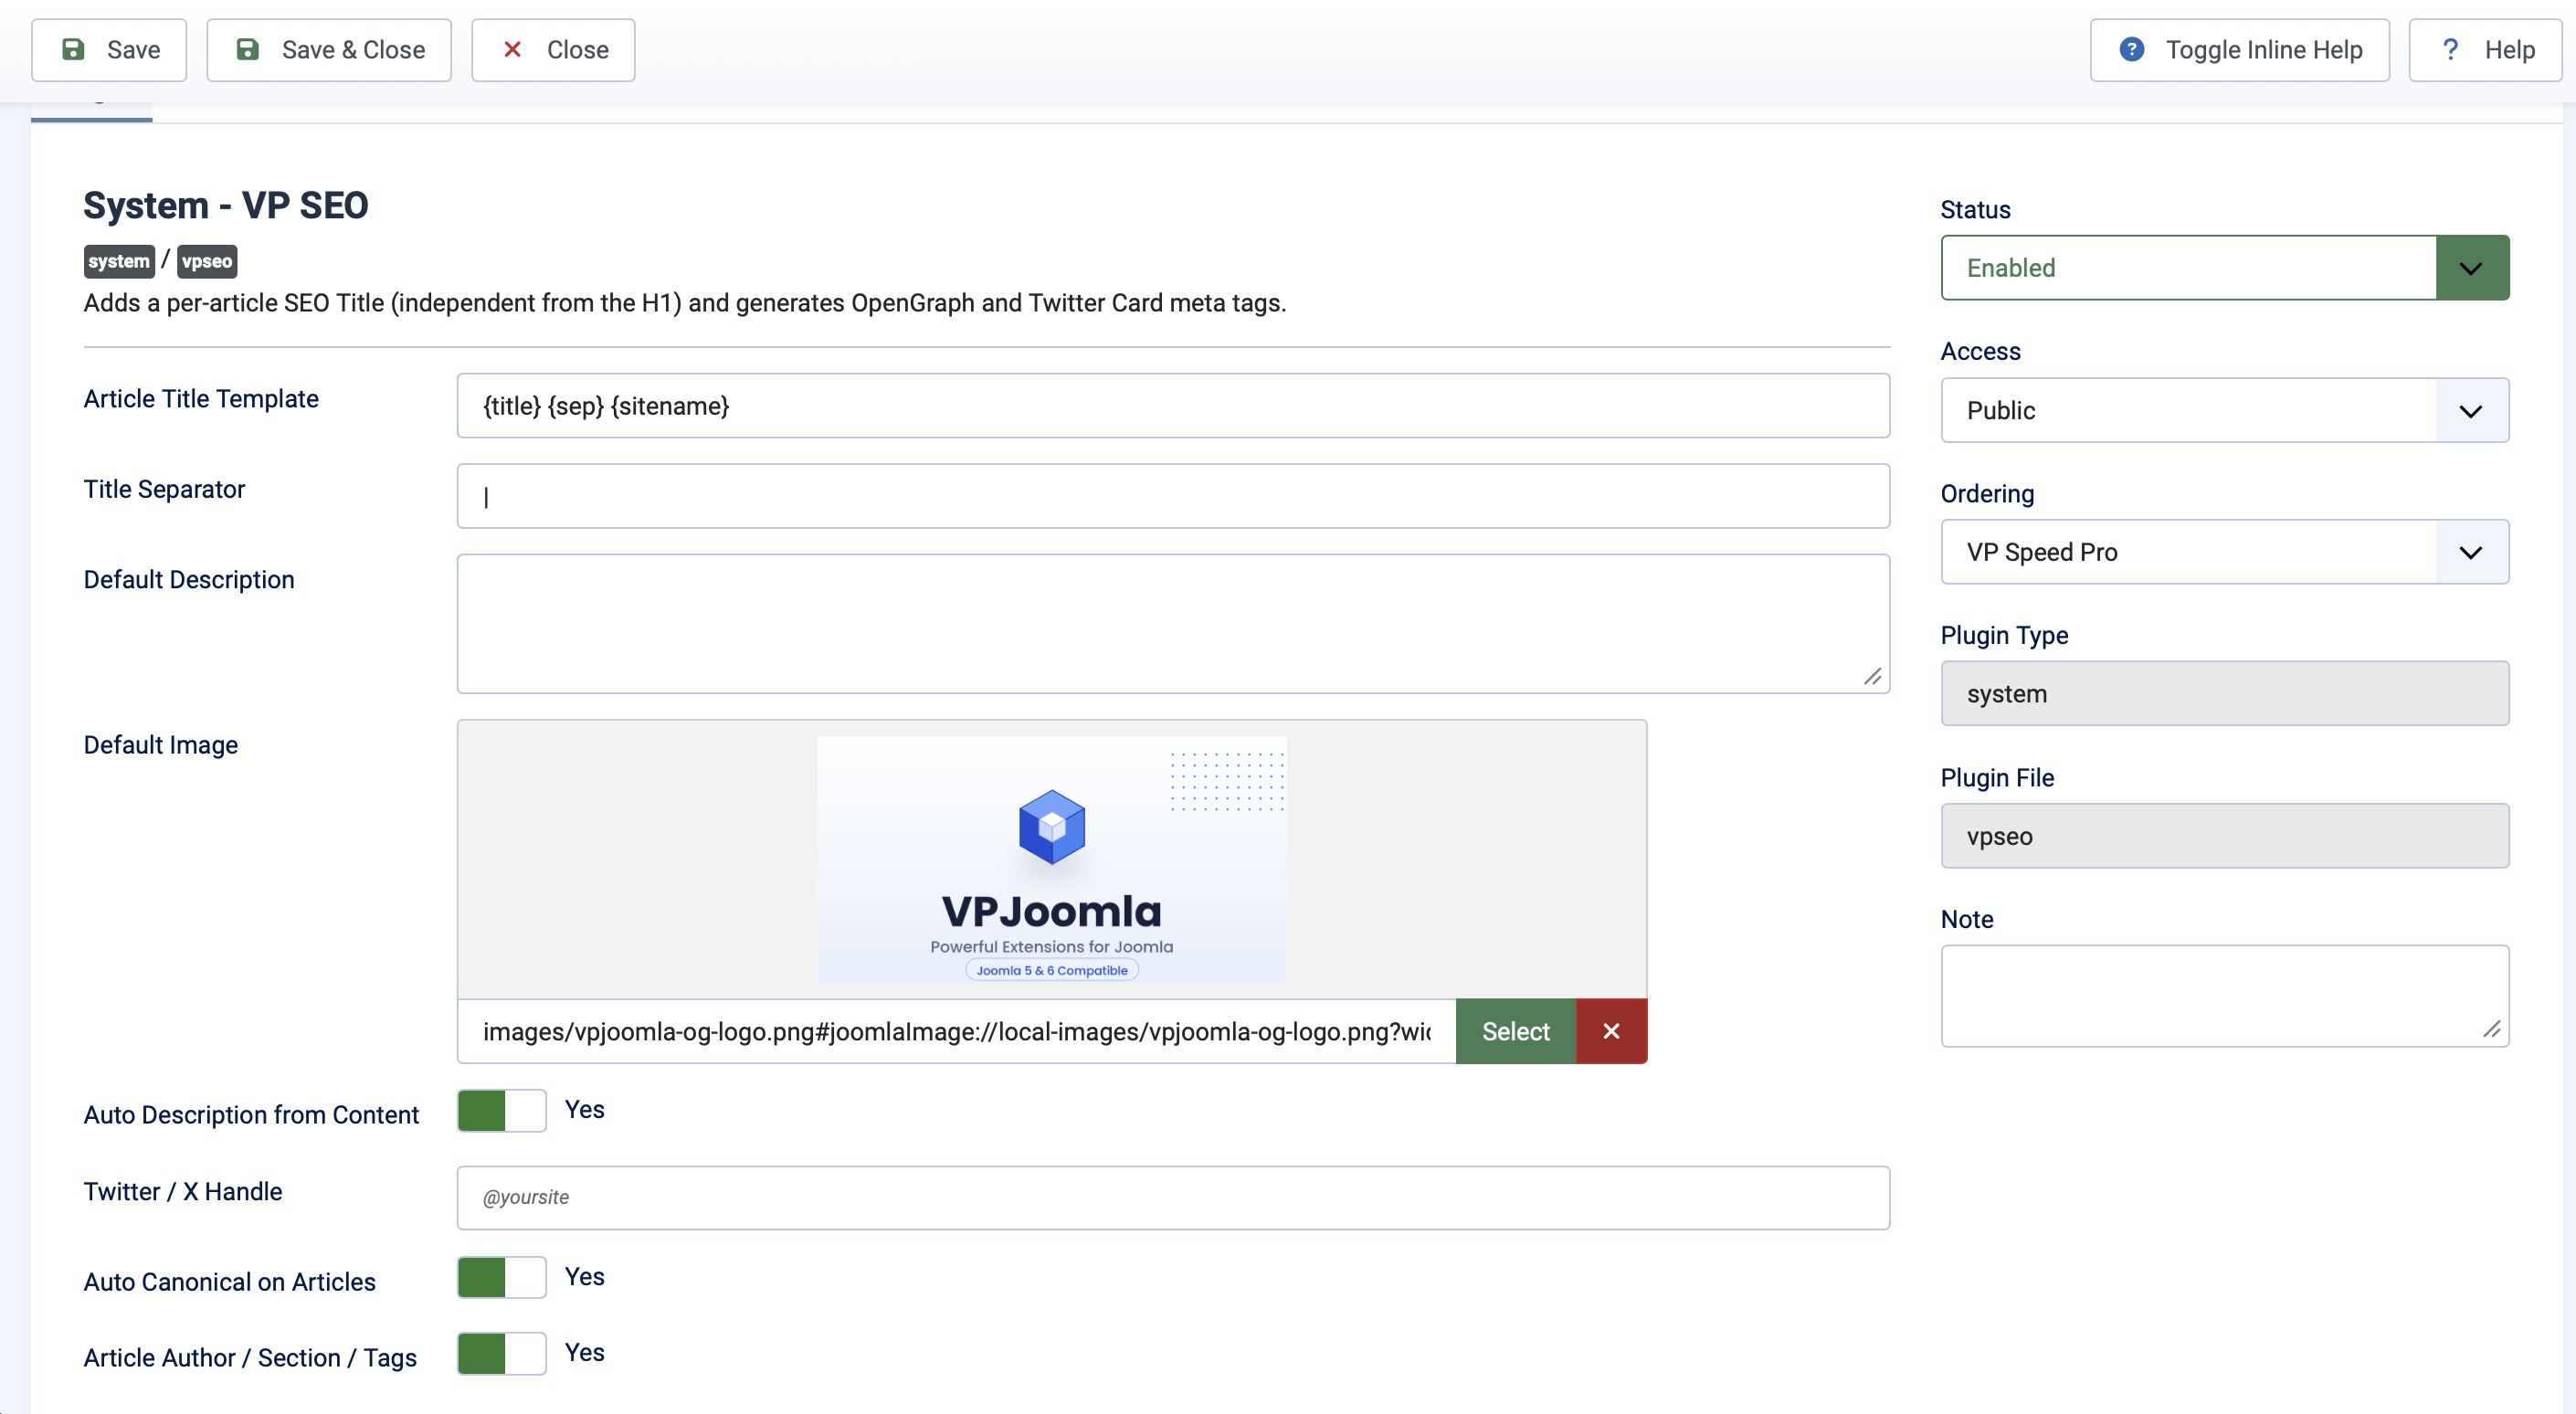
Task: Click the VPJoomla default image preview
Action: pyautogui.click(x=1052, y=859)
